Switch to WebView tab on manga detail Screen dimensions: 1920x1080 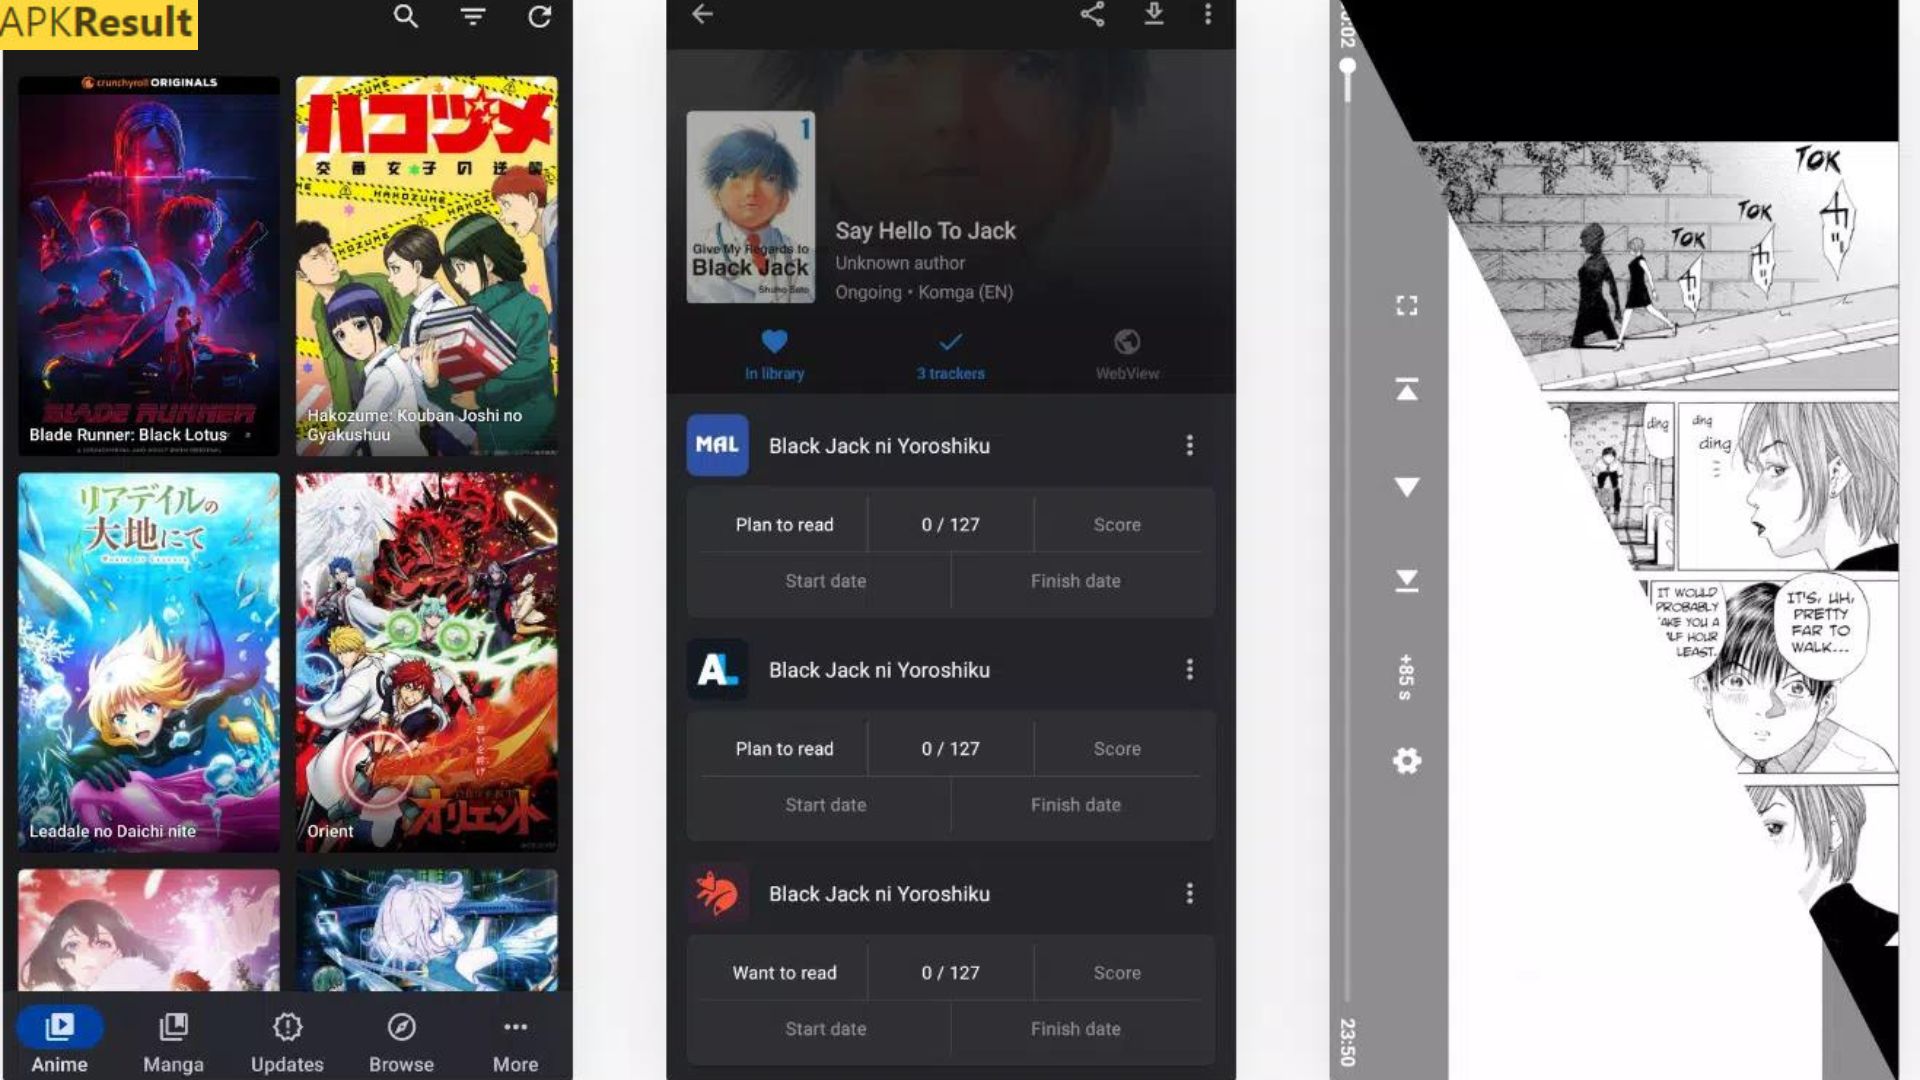(1126, 353)
